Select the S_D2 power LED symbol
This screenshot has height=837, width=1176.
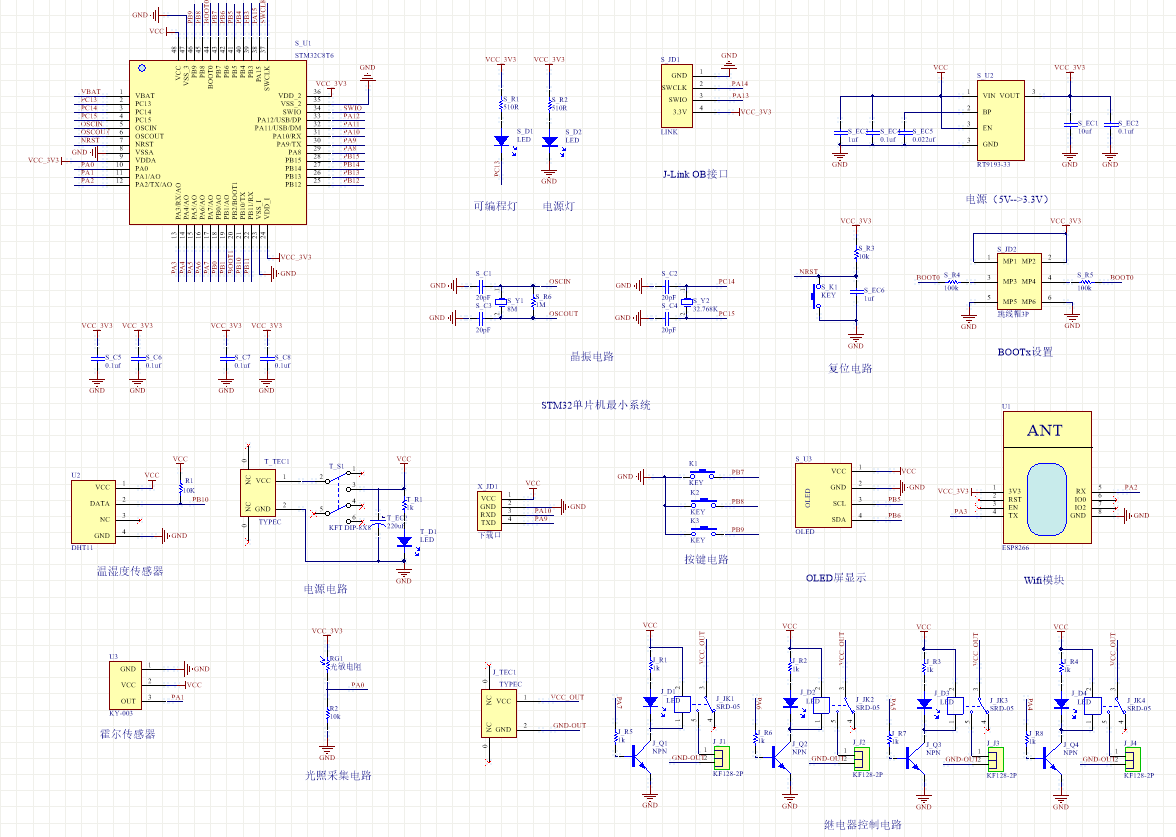pos(549,142)
